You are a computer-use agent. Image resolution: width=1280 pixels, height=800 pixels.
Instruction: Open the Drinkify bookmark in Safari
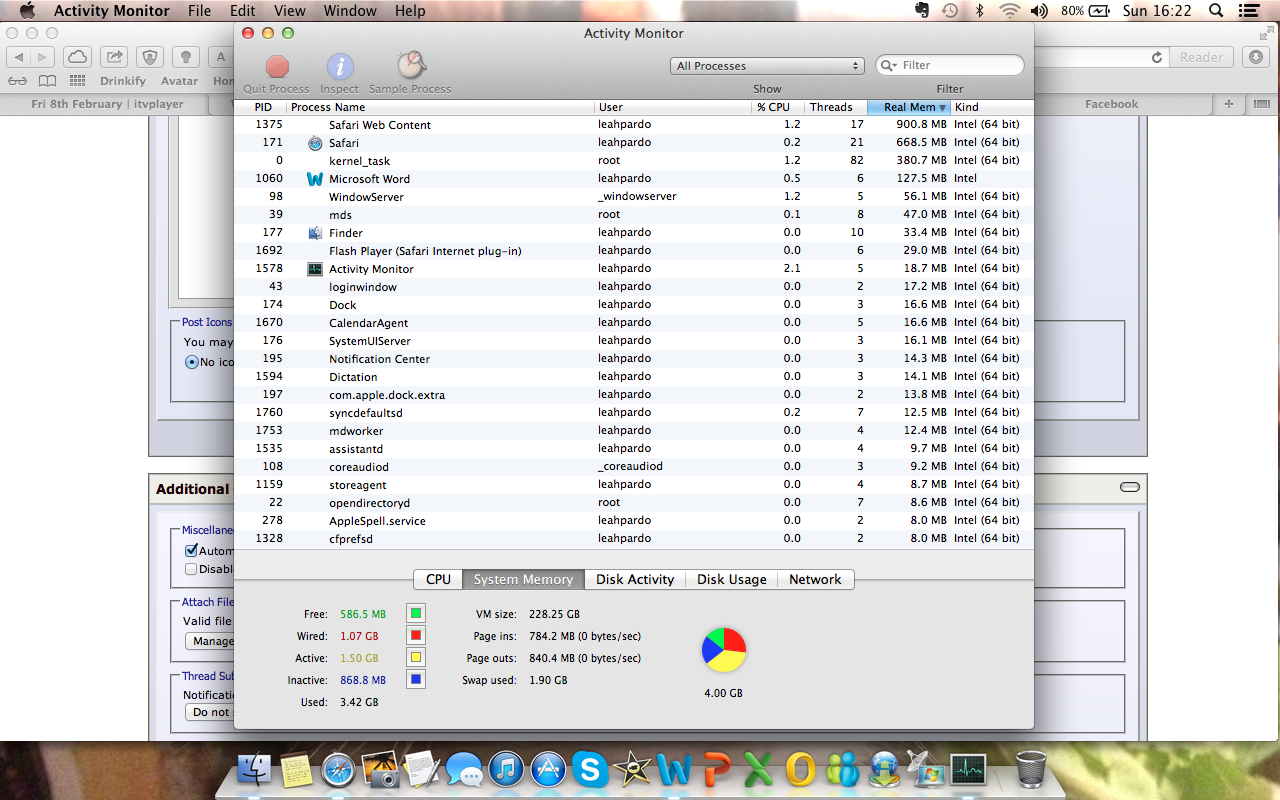(123, 81)
